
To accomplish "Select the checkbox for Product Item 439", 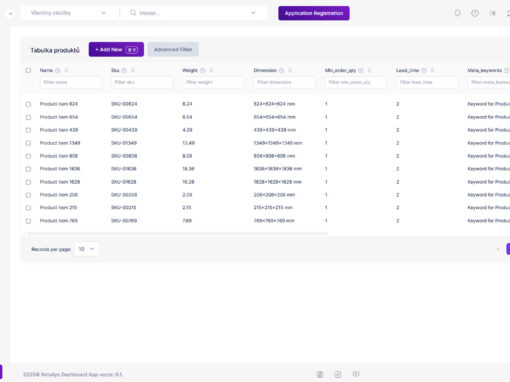I will (28, 130).
